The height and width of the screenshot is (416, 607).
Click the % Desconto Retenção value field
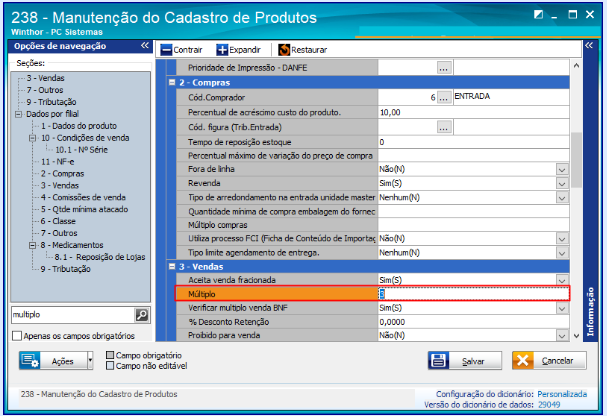click(473, 322)
